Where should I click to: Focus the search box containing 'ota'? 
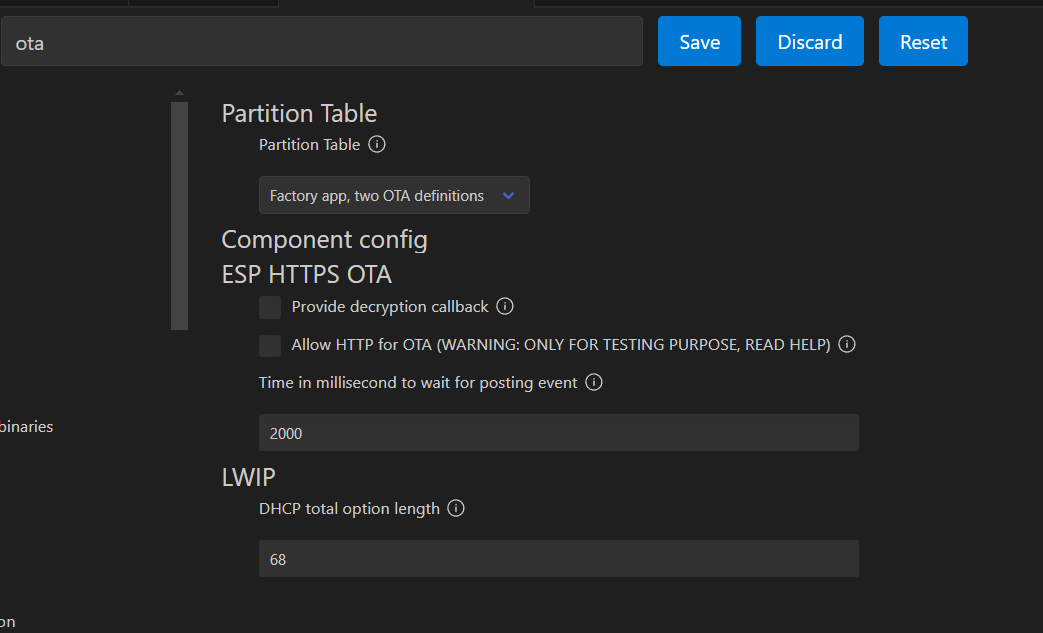point(320,43)
